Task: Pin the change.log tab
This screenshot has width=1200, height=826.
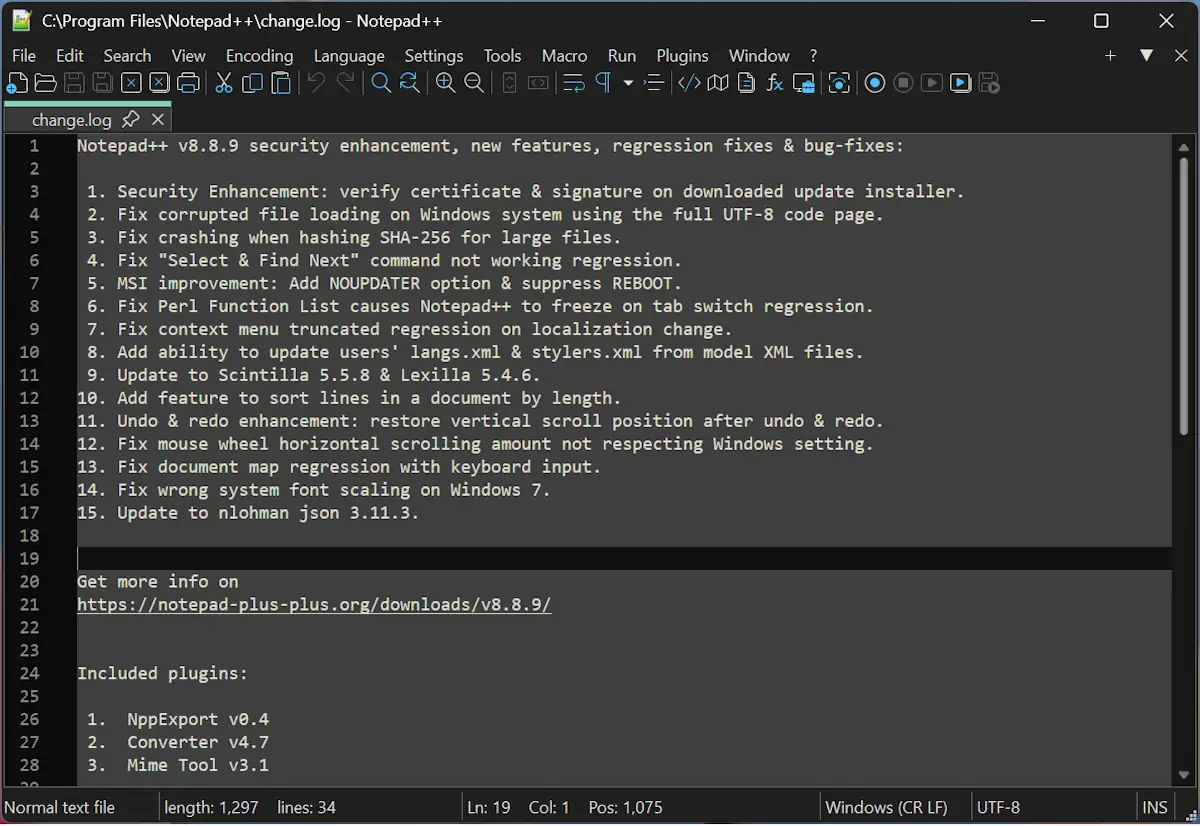Action: (130, 120)
